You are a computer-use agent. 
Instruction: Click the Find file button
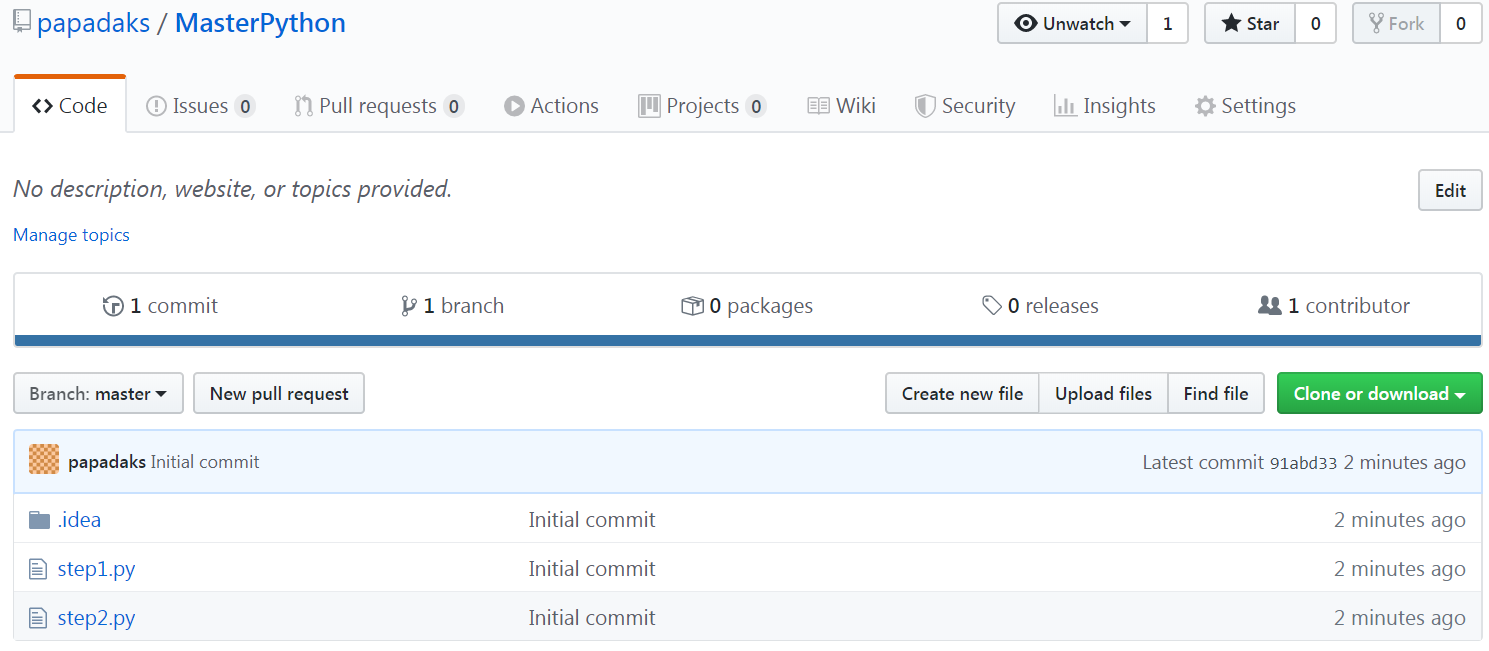[x=1216, y=393]
